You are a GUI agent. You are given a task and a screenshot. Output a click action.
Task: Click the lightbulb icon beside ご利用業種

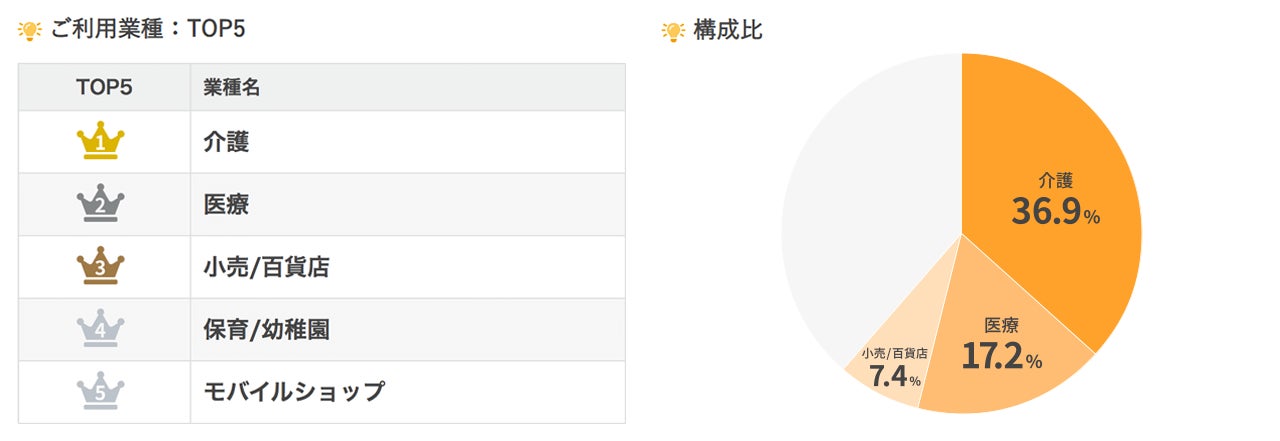tap(30, 31)
